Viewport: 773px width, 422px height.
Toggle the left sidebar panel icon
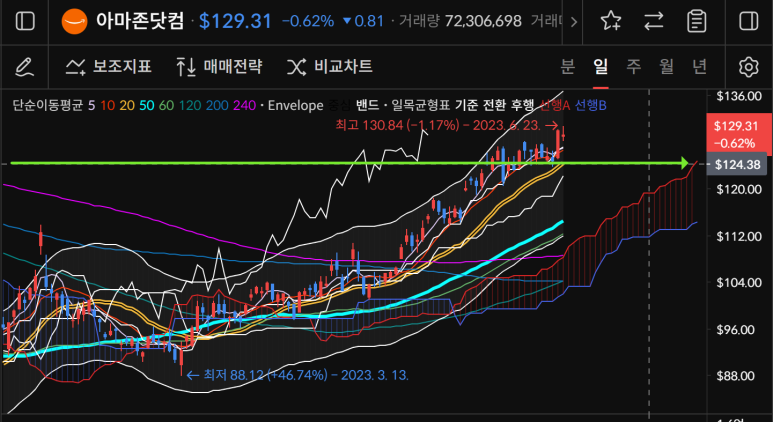[25, 21]
